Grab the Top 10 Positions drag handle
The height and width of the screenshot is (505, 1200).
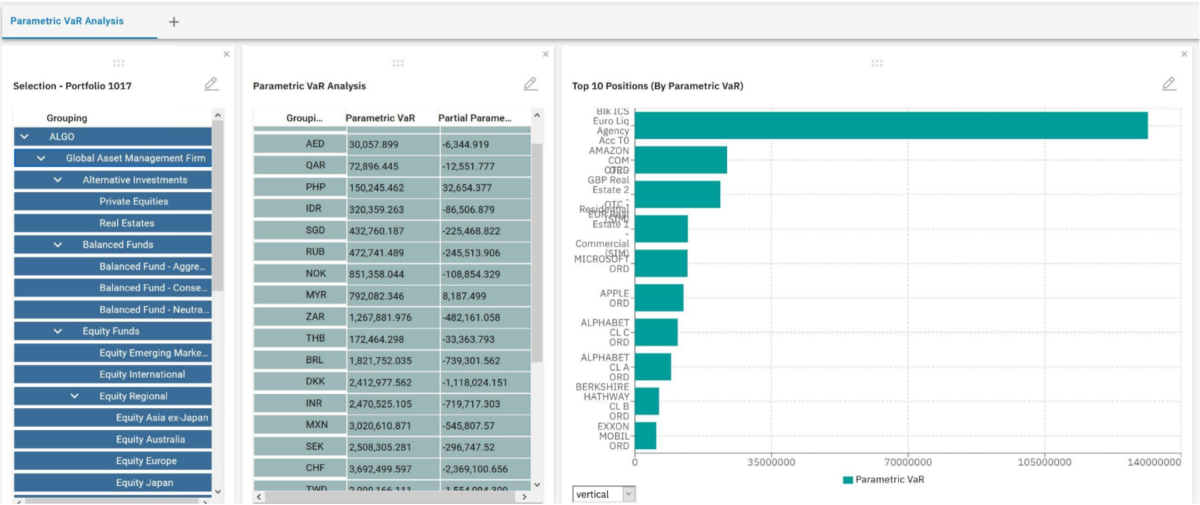point(877,63)
